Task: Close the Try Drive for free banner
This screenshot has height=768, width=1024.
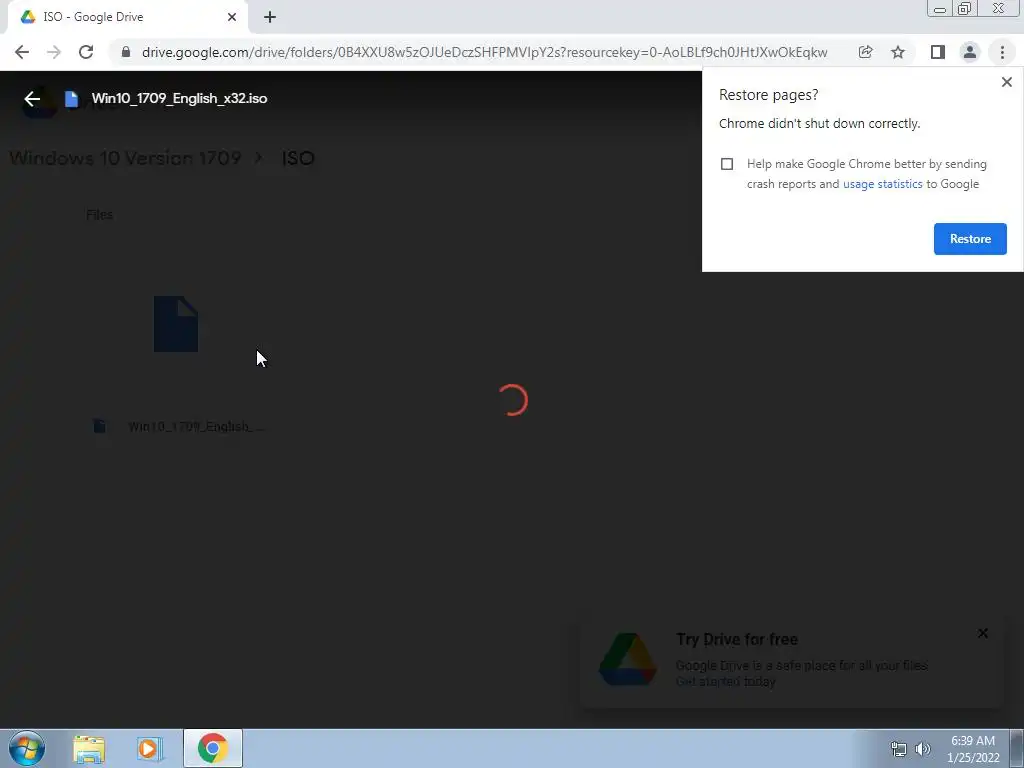Action: (x=983, y=633)
